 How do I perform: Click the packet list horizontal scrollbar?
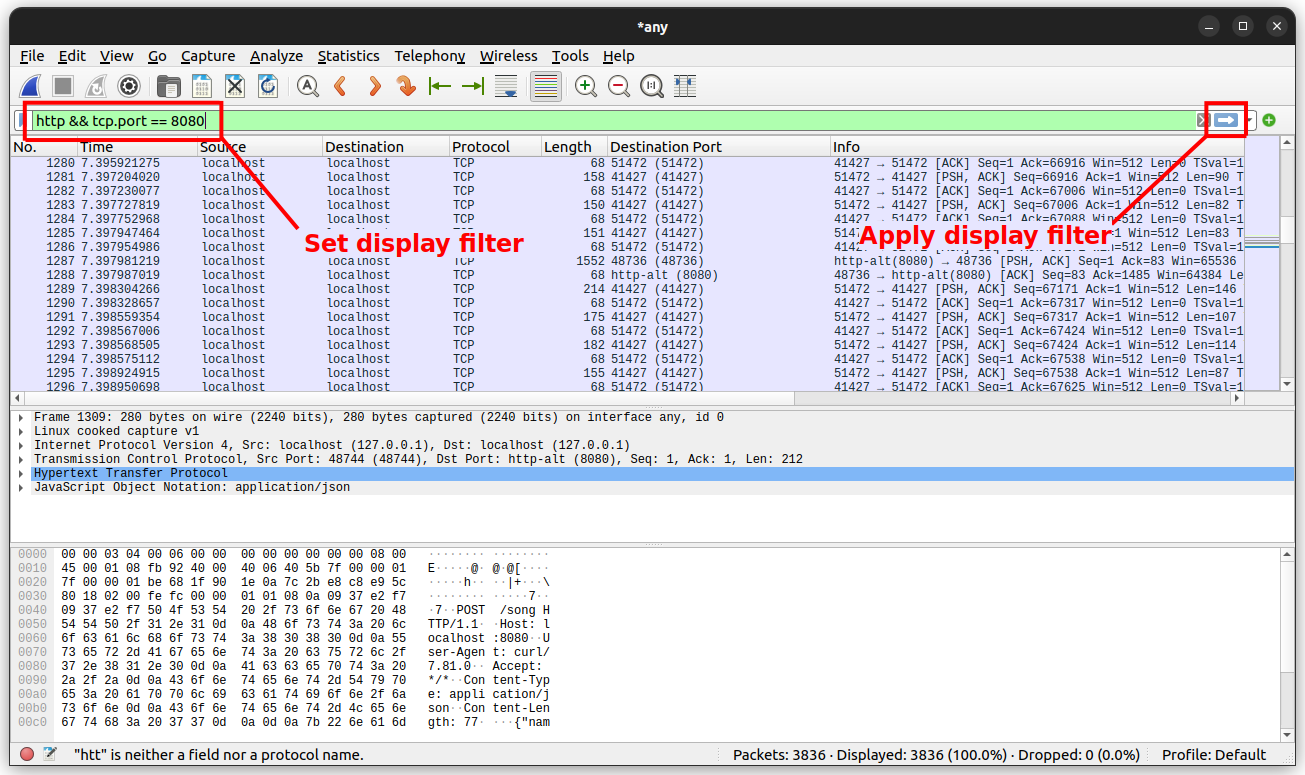coord(400,397)
